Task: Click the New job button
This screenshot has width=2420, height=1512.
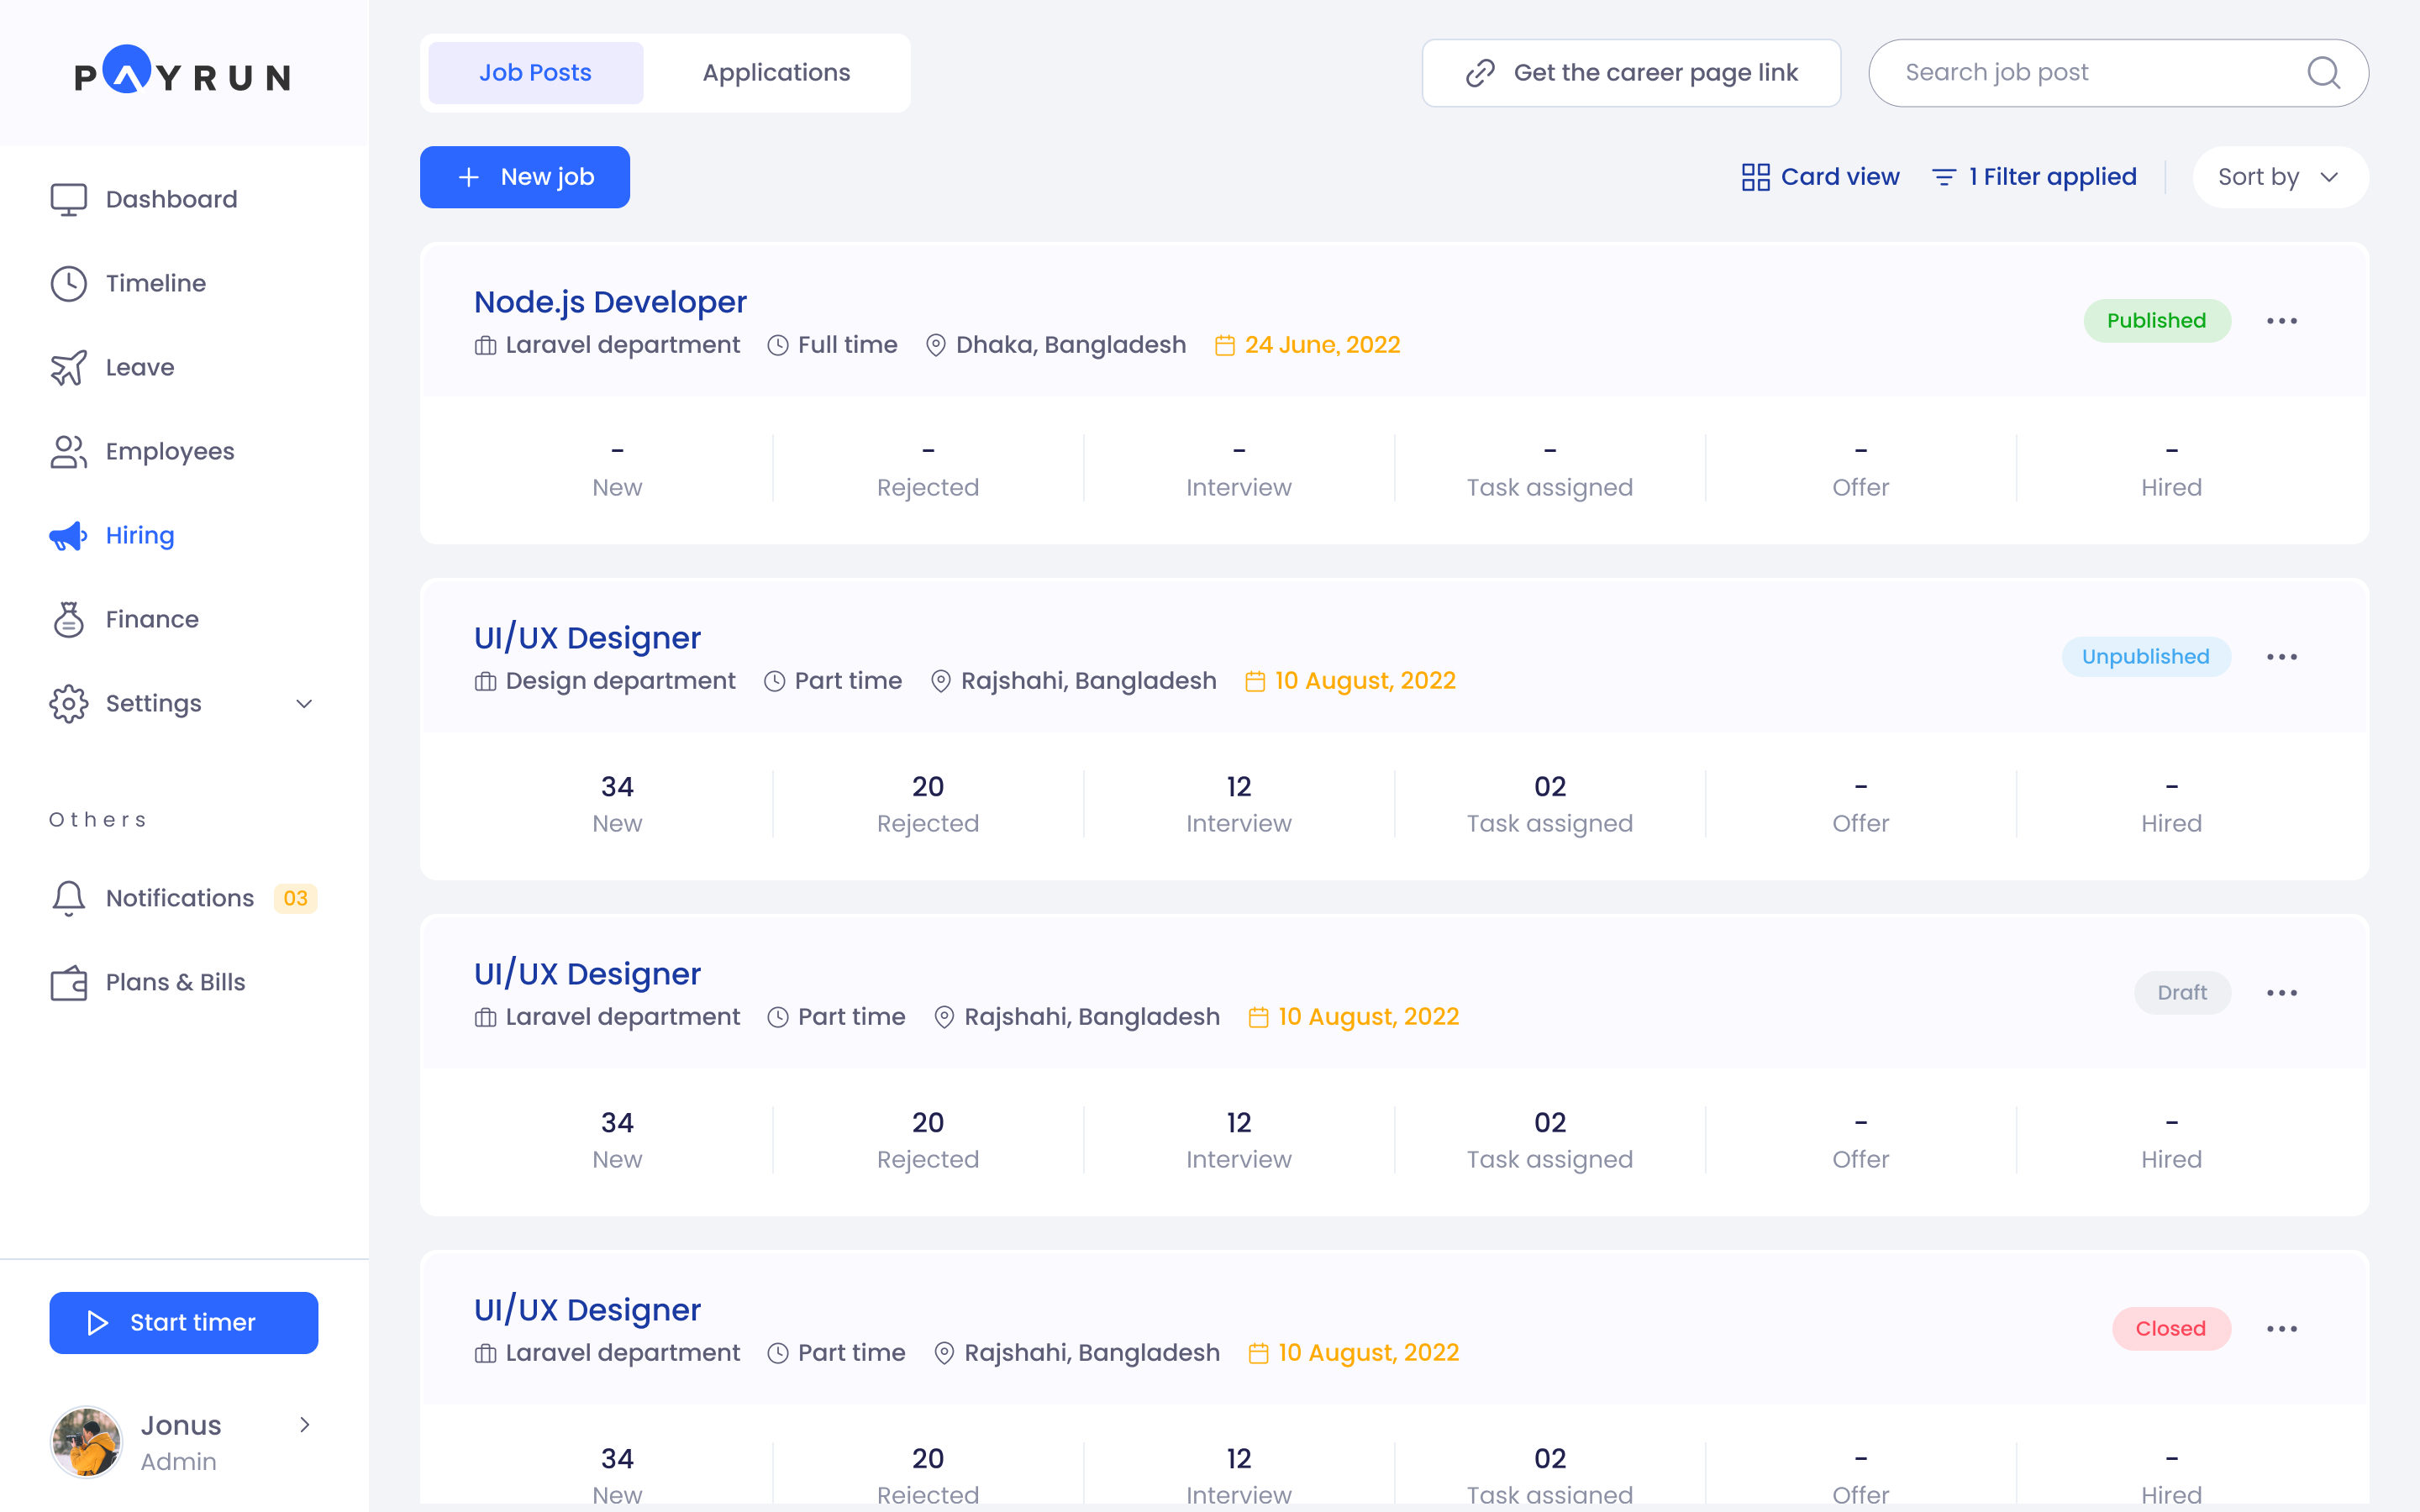Action: tap(524, 177)
